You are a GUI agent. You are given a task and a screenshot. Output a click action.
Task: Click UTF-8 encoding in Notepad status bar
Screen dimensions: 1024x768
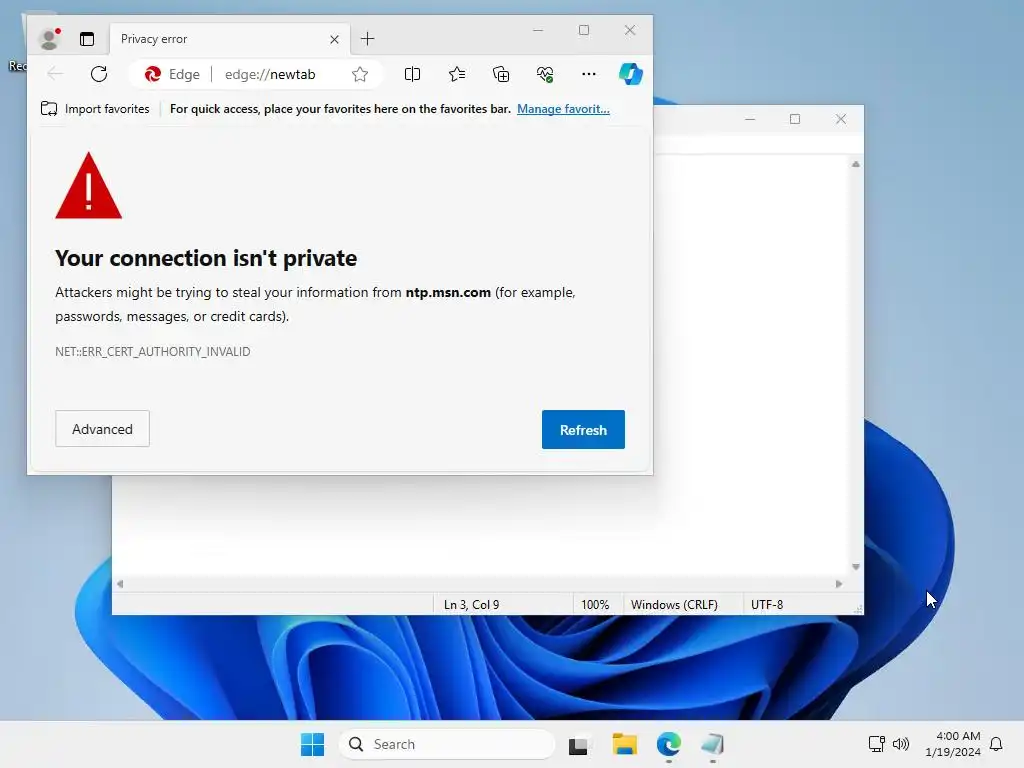(x=767, y=605)
